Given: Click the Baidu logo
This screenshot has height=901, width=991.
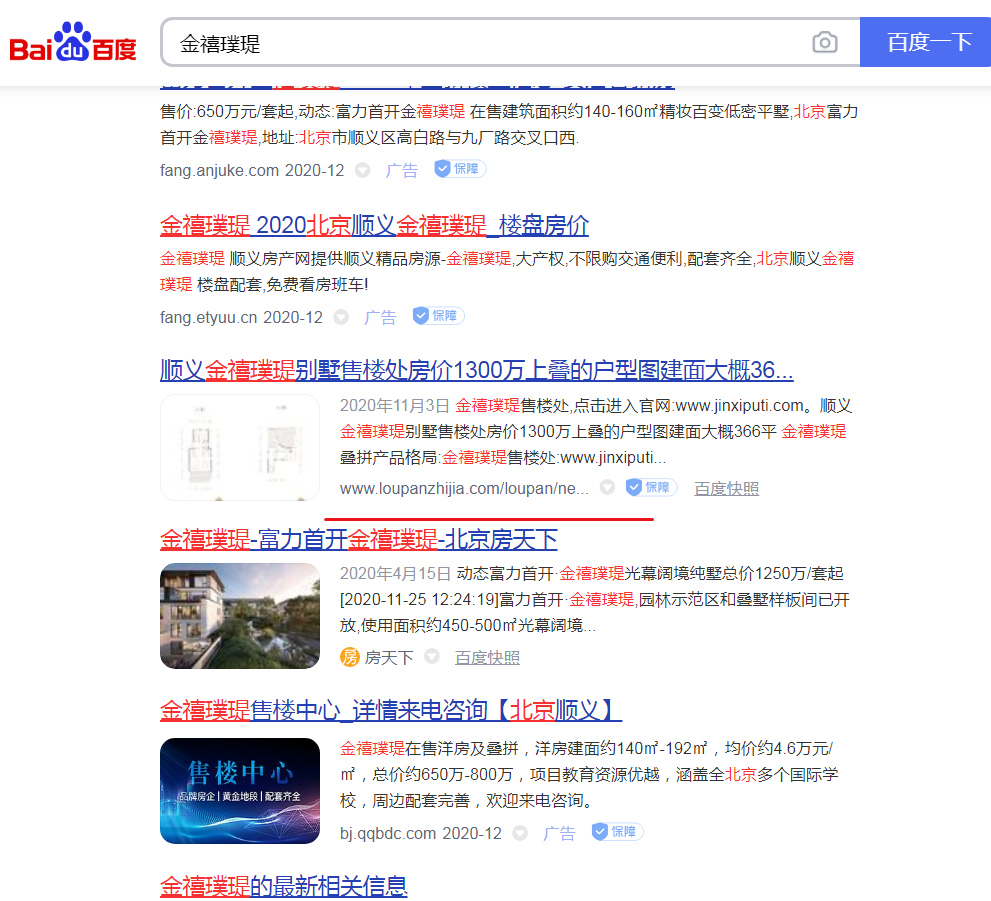Looking at the screenshot, I should click(x=73, y=42).
